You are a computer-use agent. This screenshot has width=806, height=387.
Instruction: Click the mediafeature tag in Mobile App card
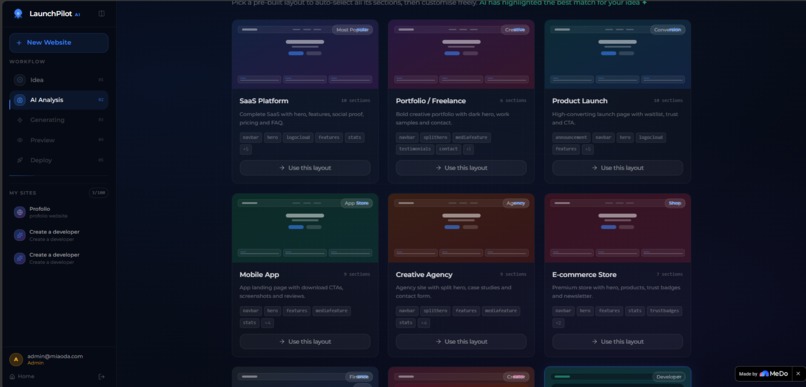(x=332, y=311)
